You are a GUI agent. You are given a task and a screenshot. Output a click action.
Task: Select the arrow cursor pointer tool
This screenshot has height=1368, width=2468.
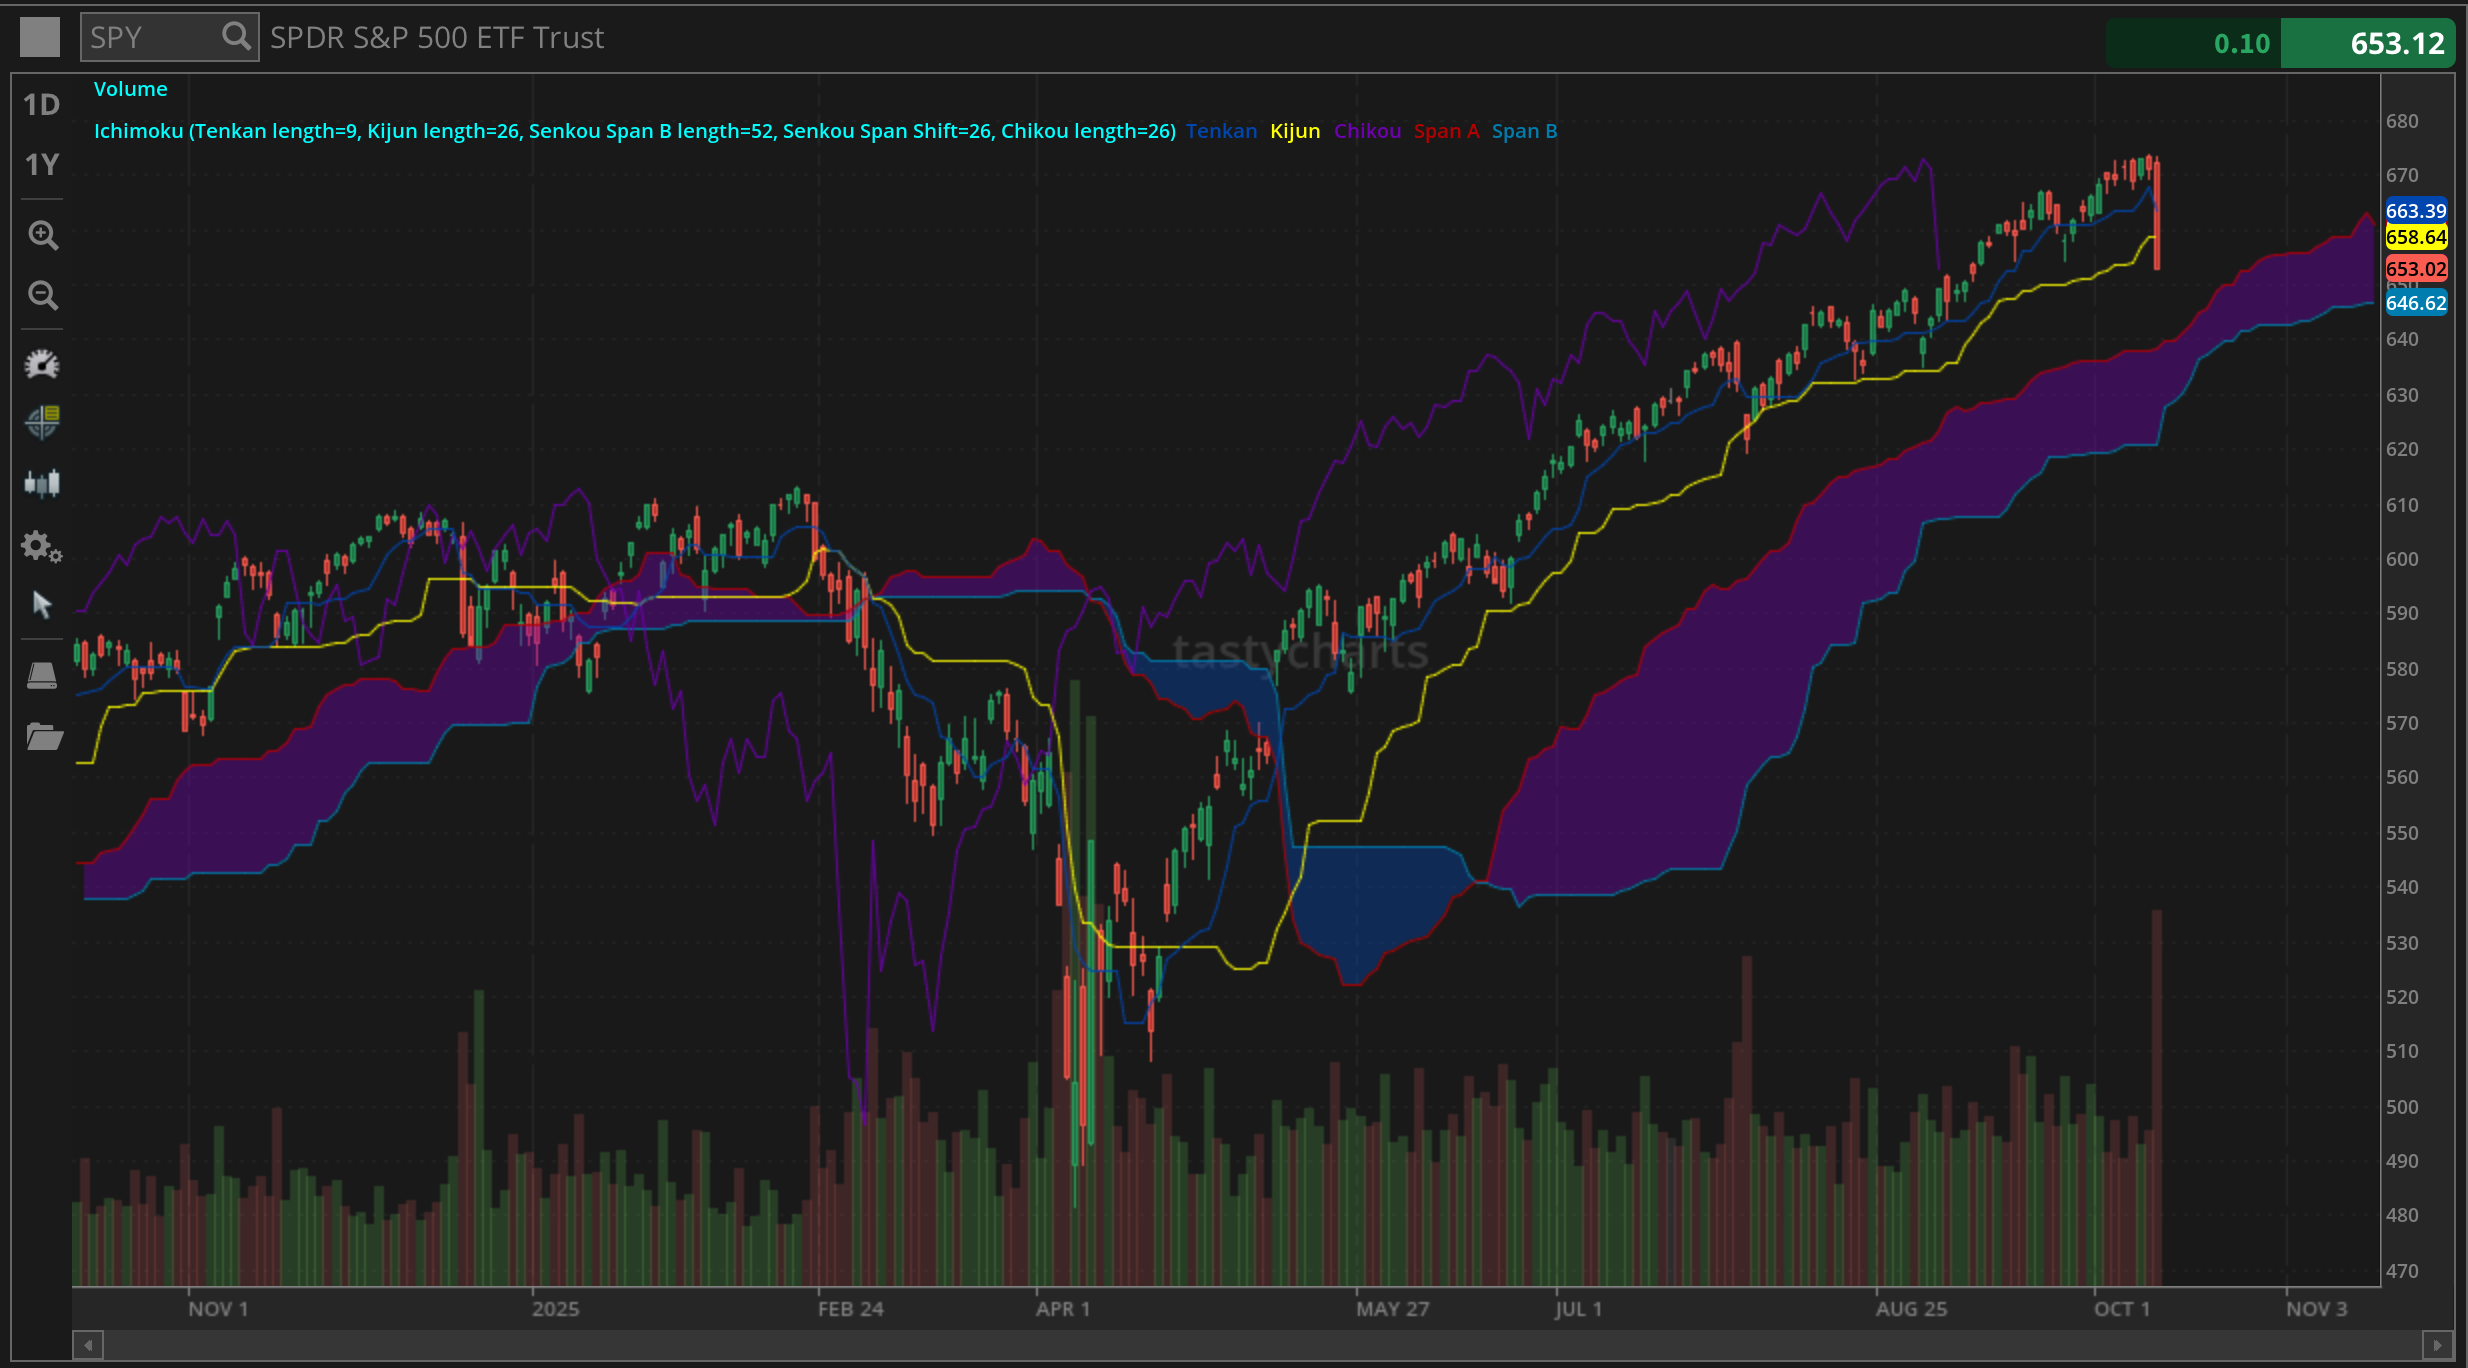pos(42,605)
